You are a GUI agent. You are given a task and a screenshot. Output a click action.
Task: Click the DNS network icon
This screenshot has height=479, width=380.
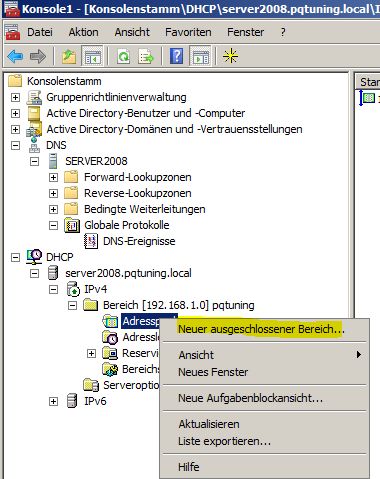(35, 145)
